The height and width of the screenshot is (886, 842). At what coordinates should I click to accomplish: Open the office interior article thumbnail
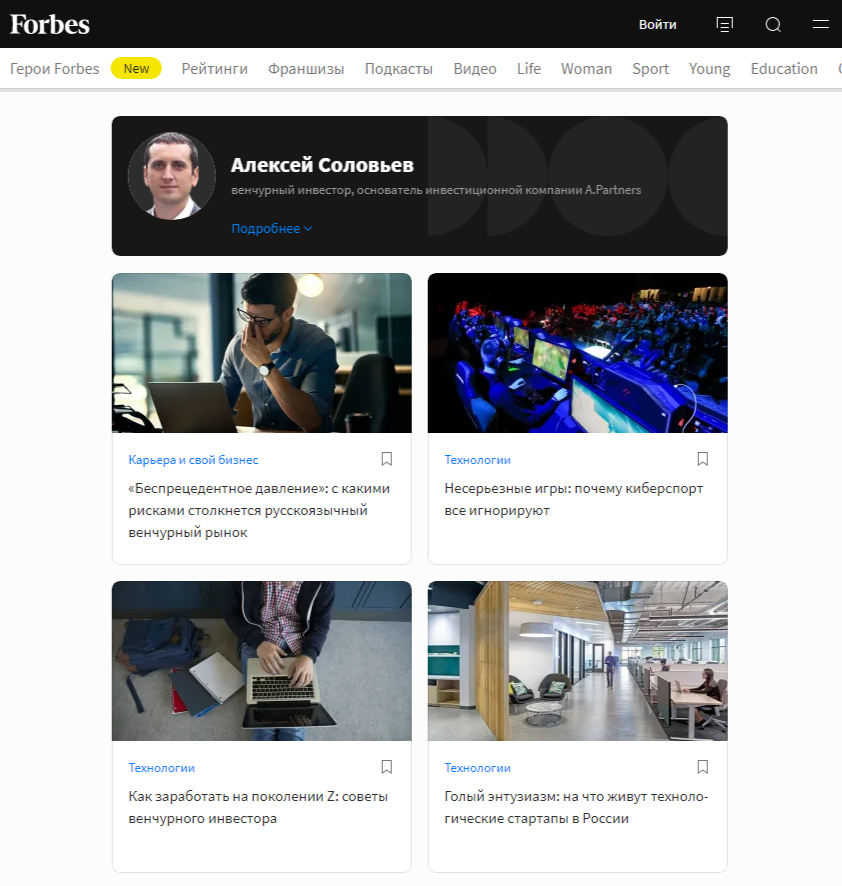tap(578, 661)
